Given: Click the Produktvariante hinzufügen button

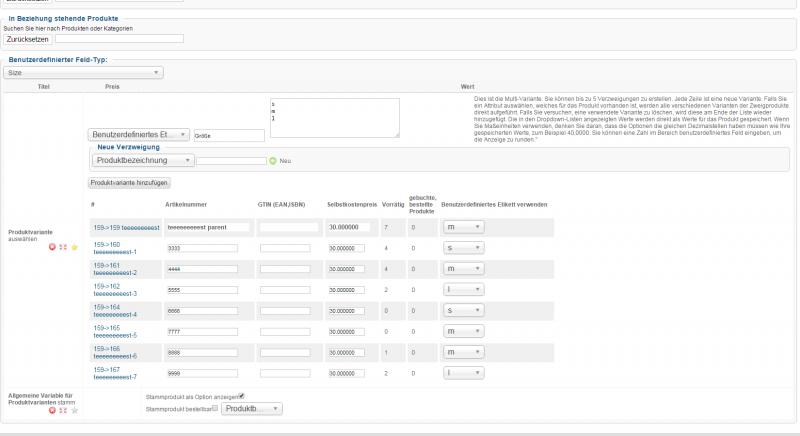Looking at the screenshot, I should click(130, 183).
